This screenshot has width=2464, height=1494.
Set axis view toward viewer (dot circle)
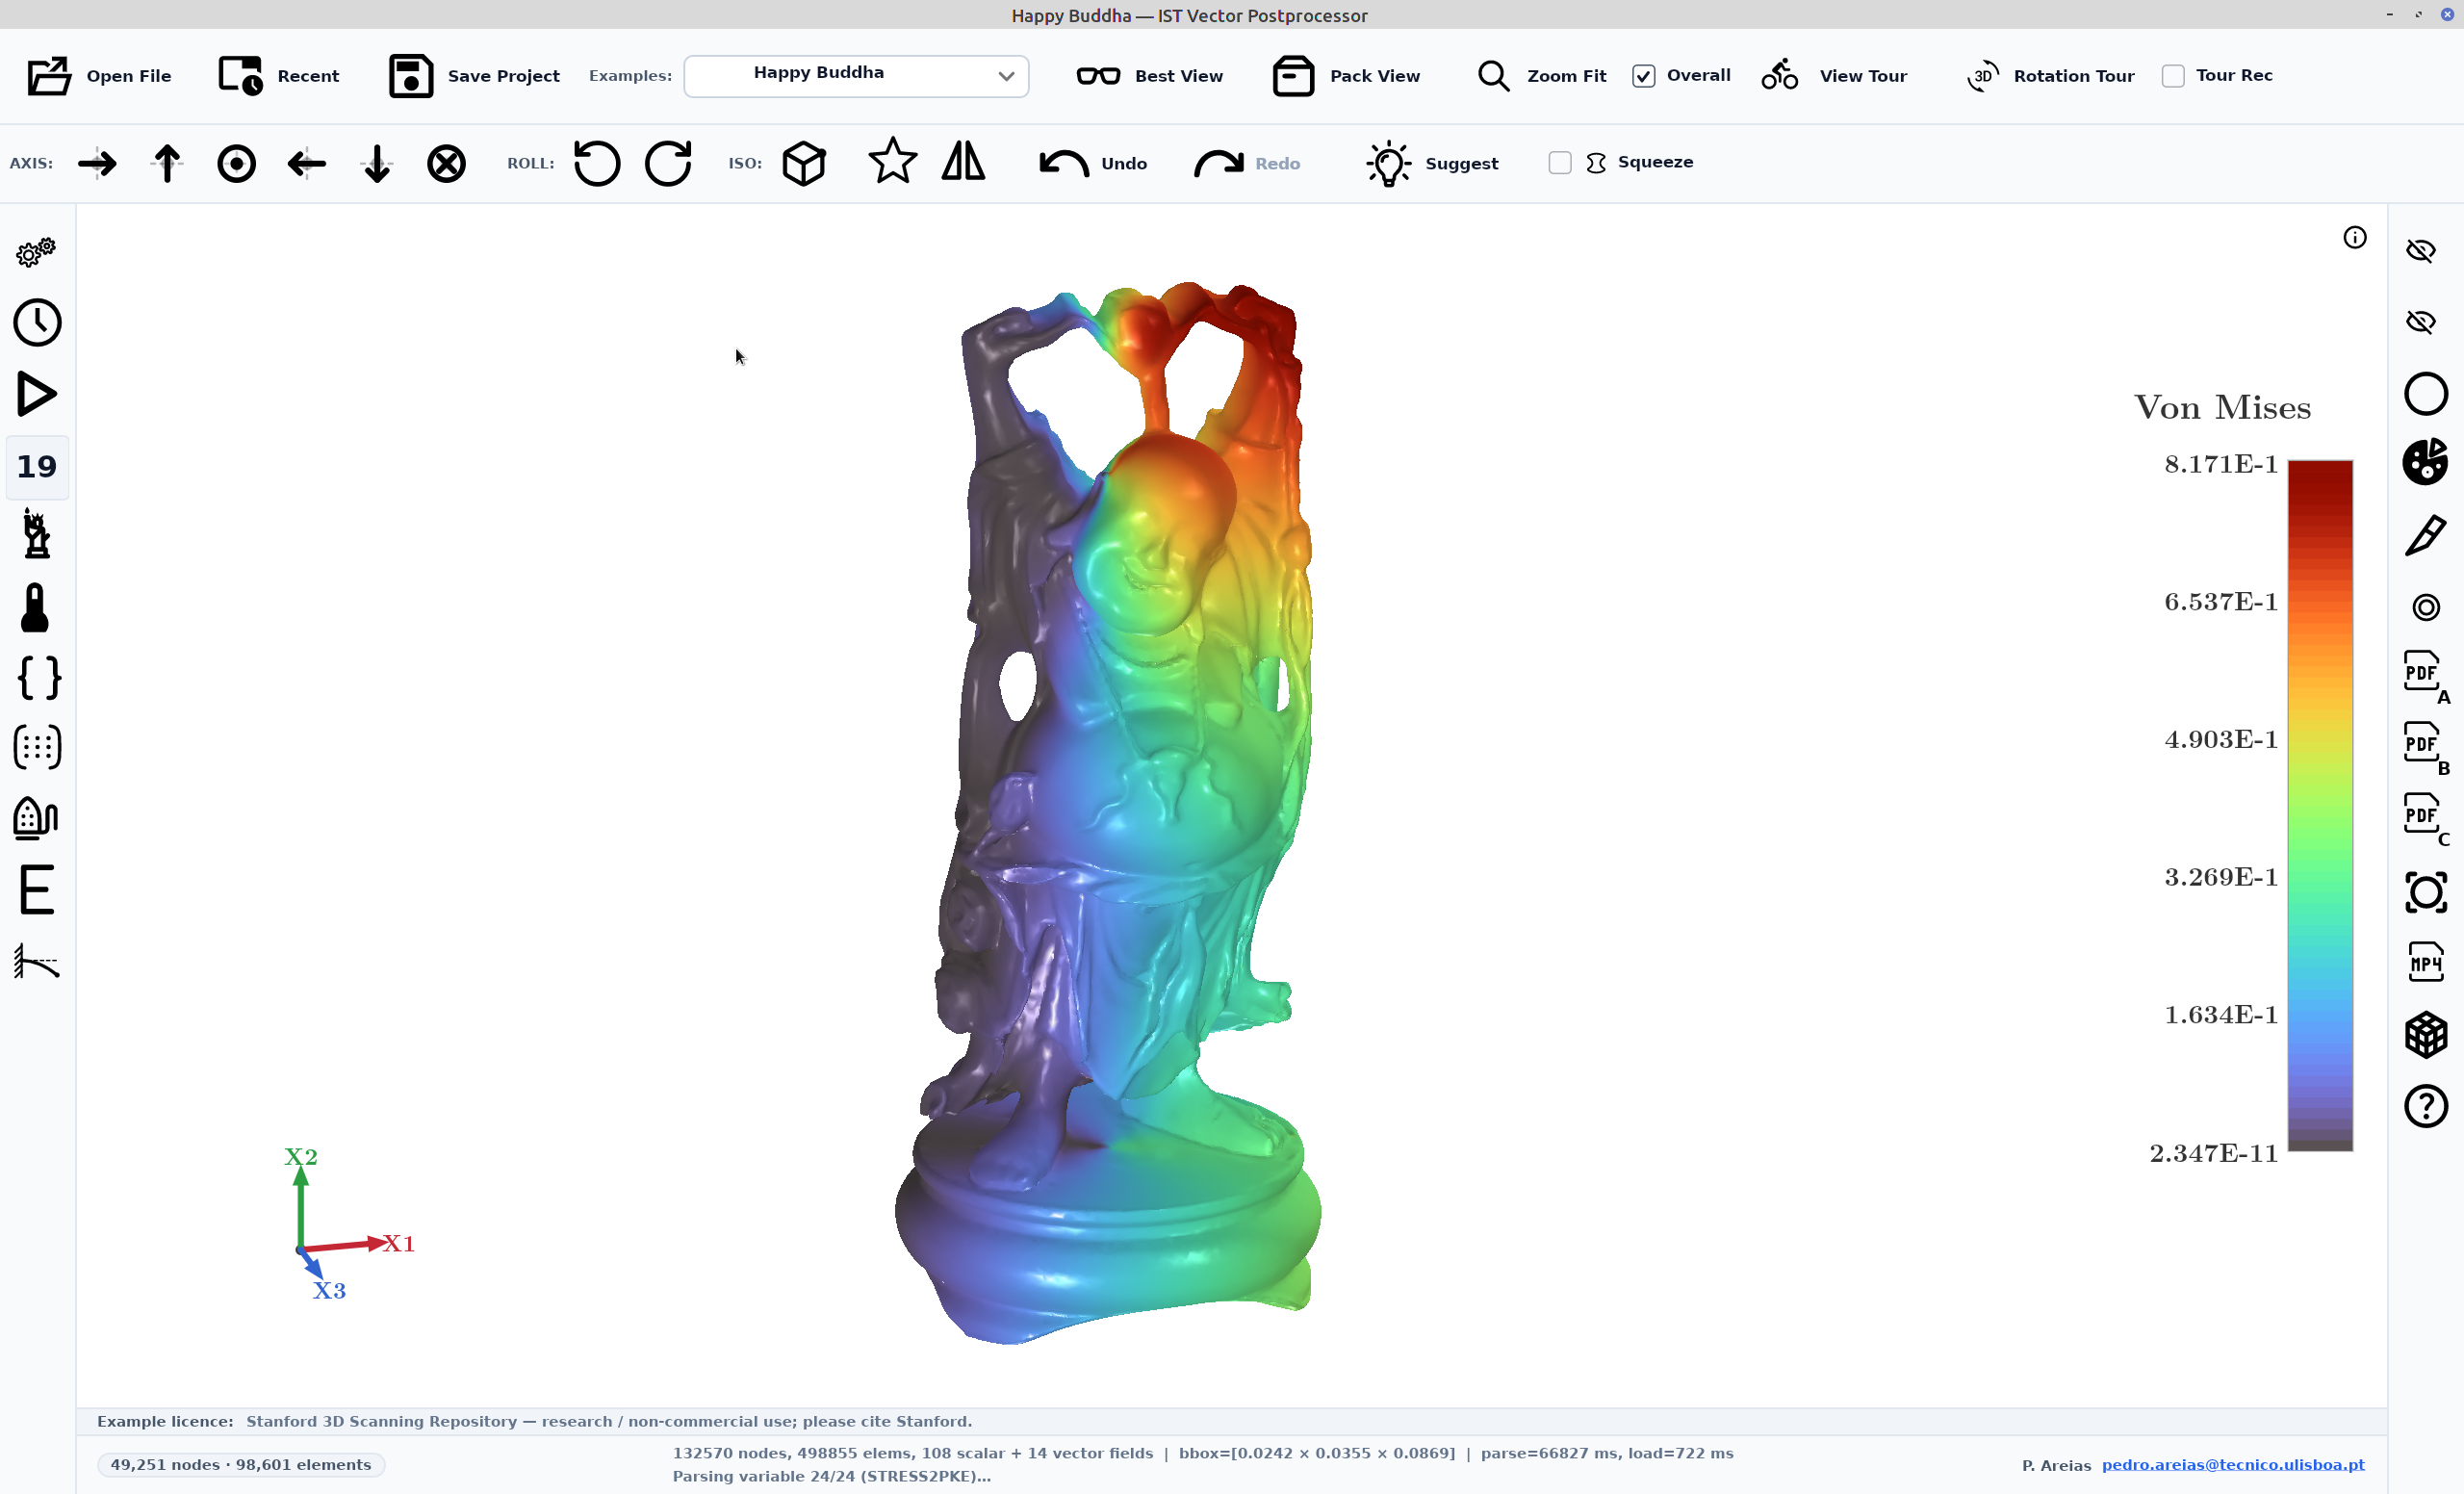(x=237, y=163)
